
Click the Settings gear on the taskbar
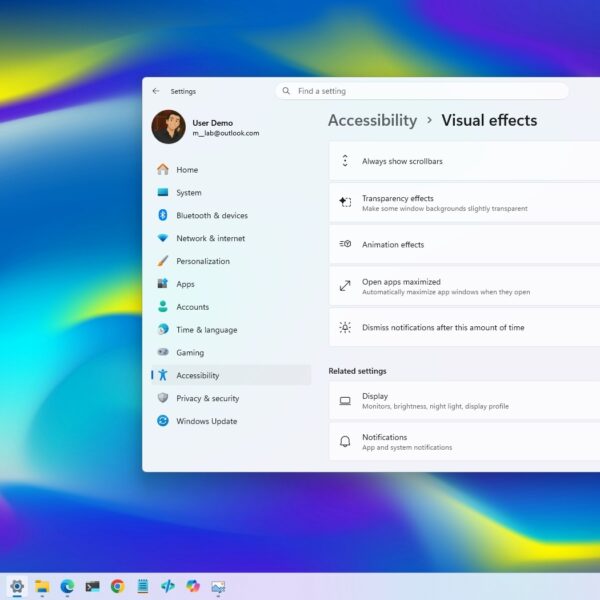17,586
